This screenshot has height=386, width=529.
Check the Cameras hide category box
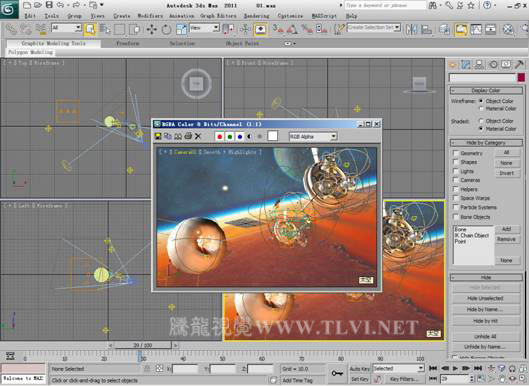point(455,180)
